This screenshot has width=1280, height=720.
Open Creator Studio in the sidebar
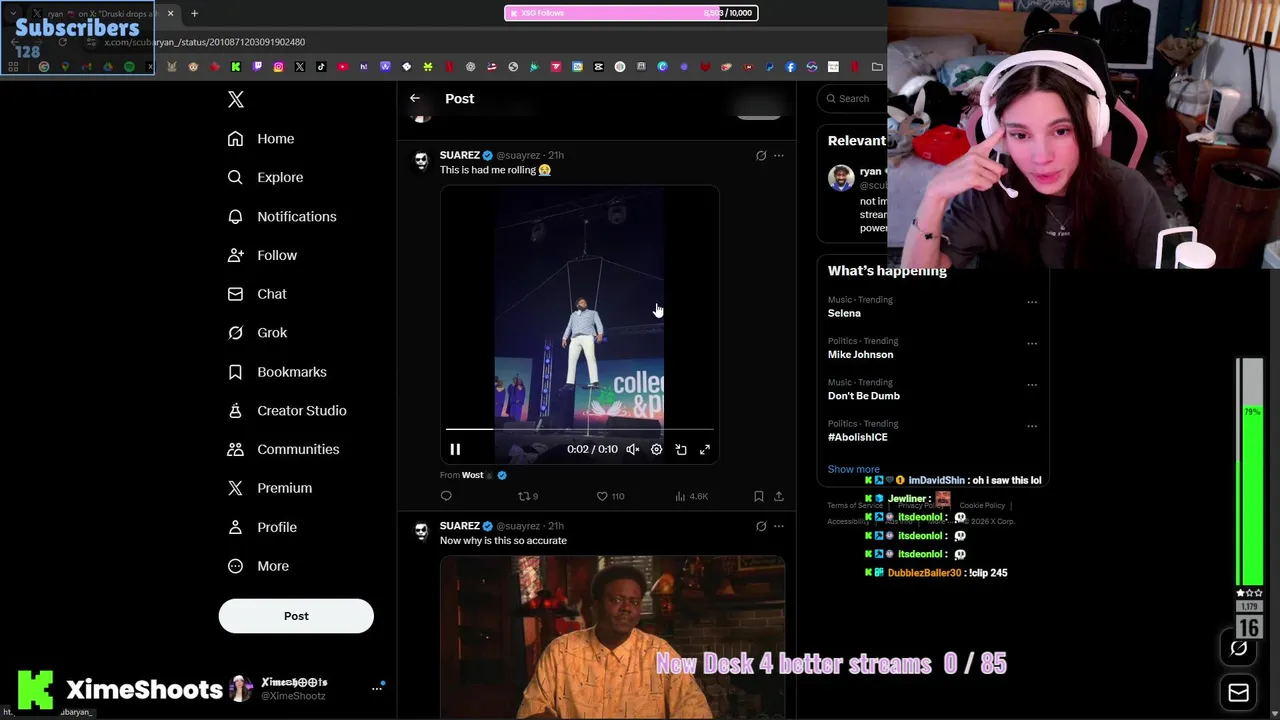287,411
